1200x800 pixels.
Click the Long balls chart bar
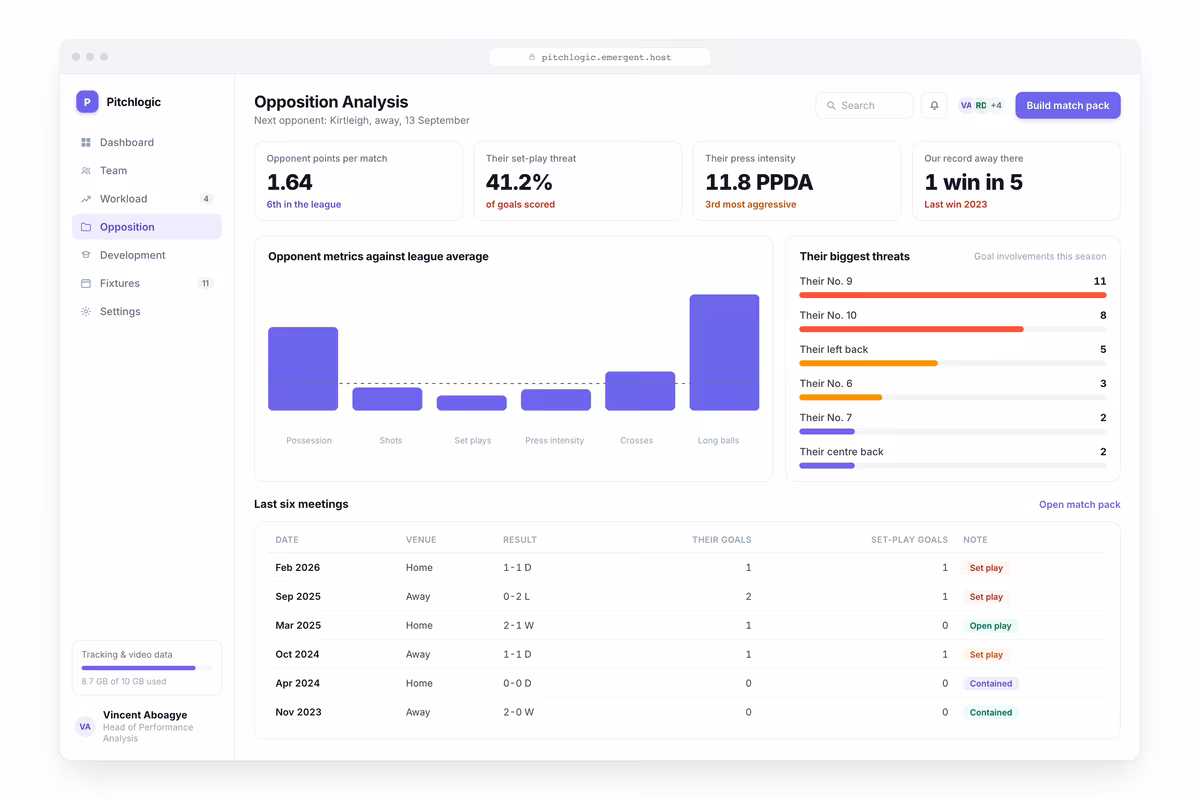point(724,352)
